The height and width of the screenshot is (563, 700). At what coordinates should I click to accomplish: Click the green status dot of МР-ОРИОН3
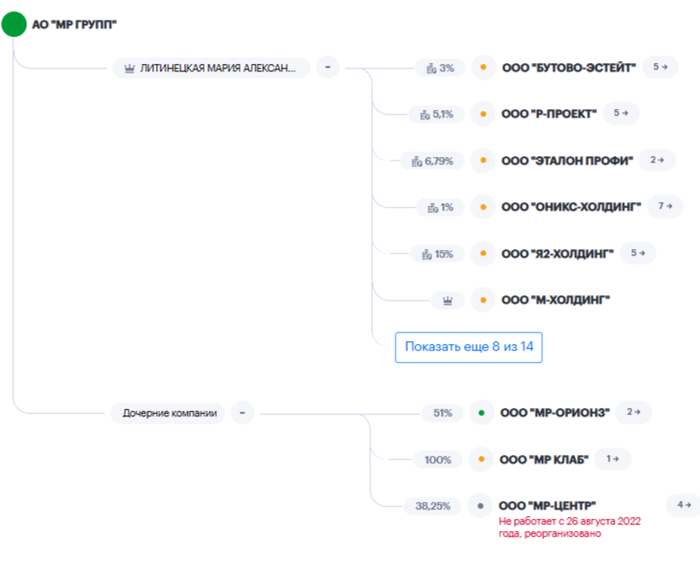(483, 412)
